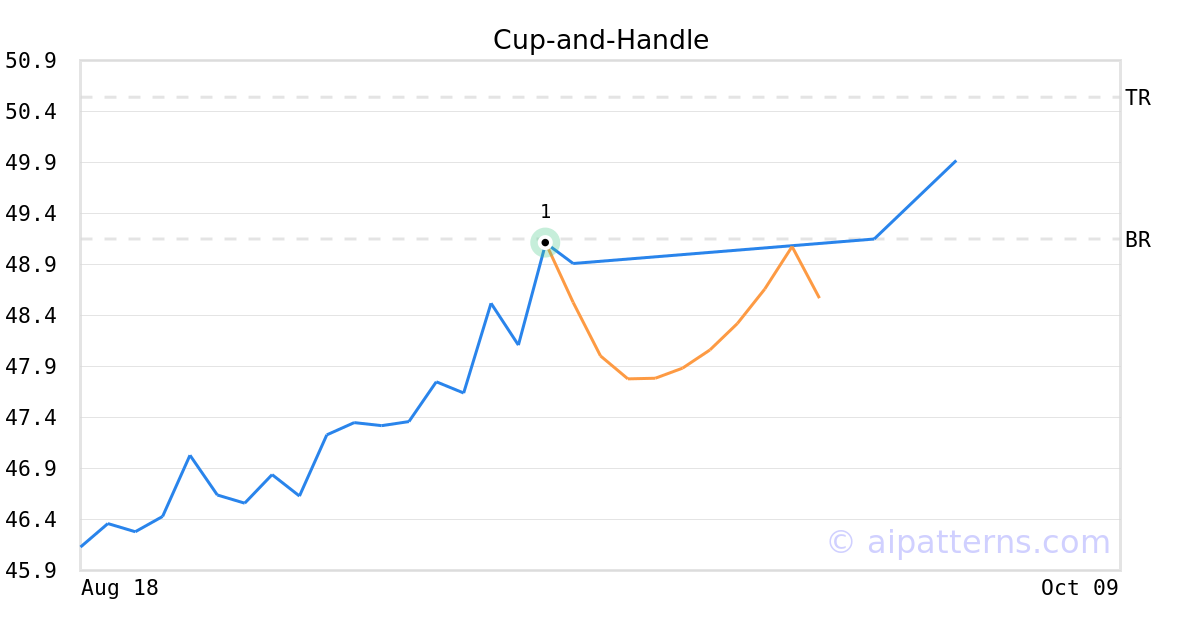Image resolution: width=1200 pixels, height=630 pixels.
Task: Click the "Cup-and-Handle" chart title
Action: click(x=600, y=40)
